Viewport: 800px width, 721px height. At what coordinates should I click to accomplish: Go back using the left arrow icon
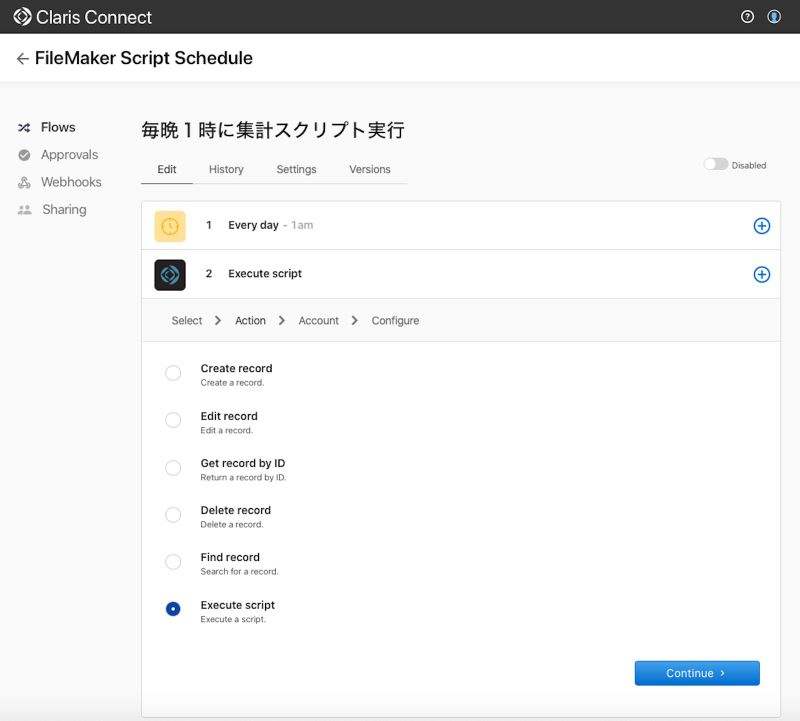click(x=22, y=59)
